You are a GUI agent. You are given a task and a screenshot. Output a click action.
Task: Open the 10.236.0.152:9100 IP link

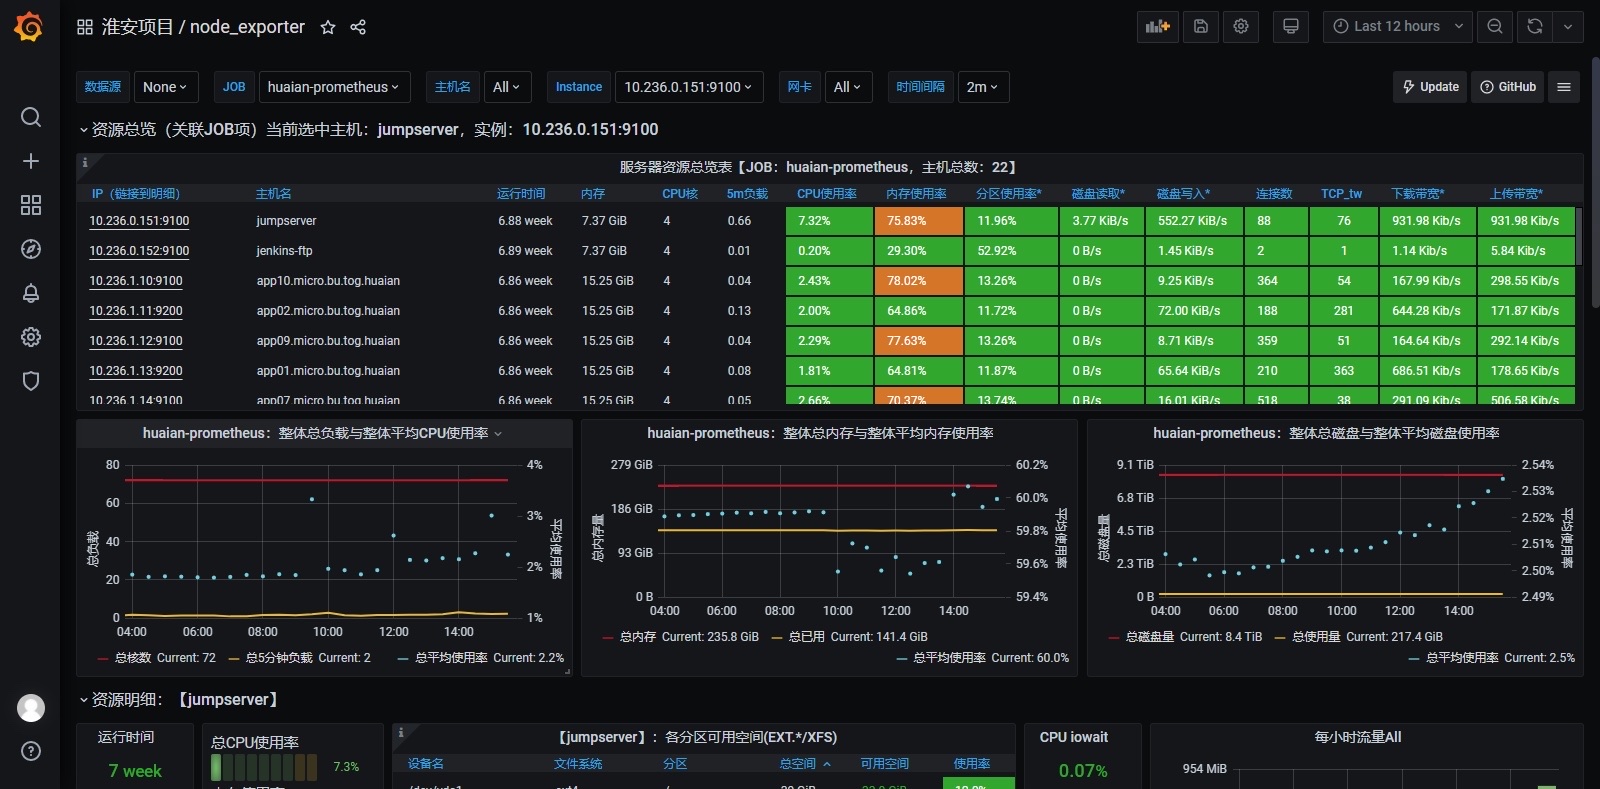139,251
